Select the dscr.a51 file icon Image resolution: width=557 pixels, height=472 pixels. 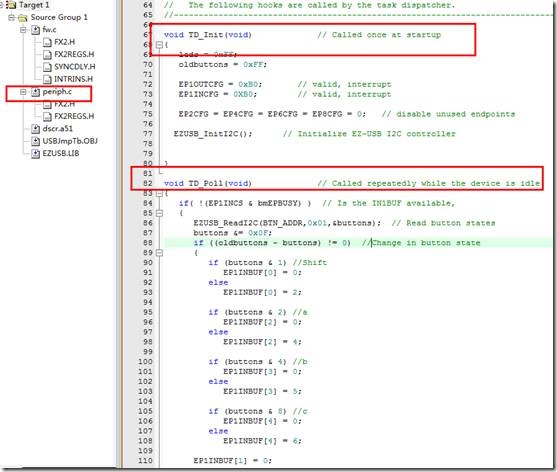[35, 129]
